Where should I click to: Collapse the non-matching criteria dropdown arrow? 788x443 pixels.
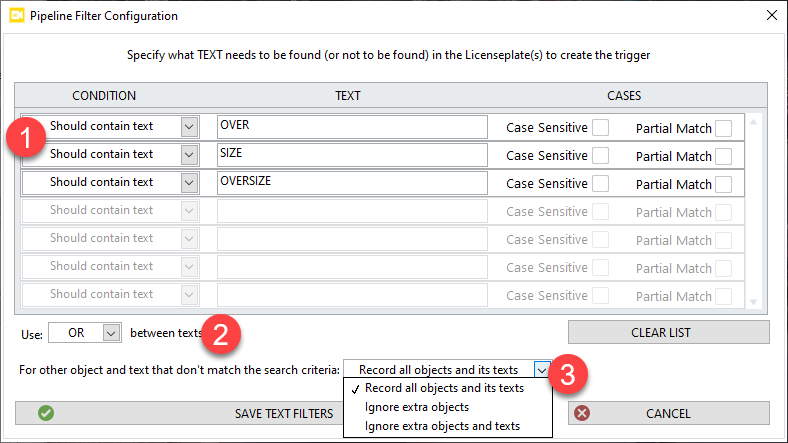(541, 369)
